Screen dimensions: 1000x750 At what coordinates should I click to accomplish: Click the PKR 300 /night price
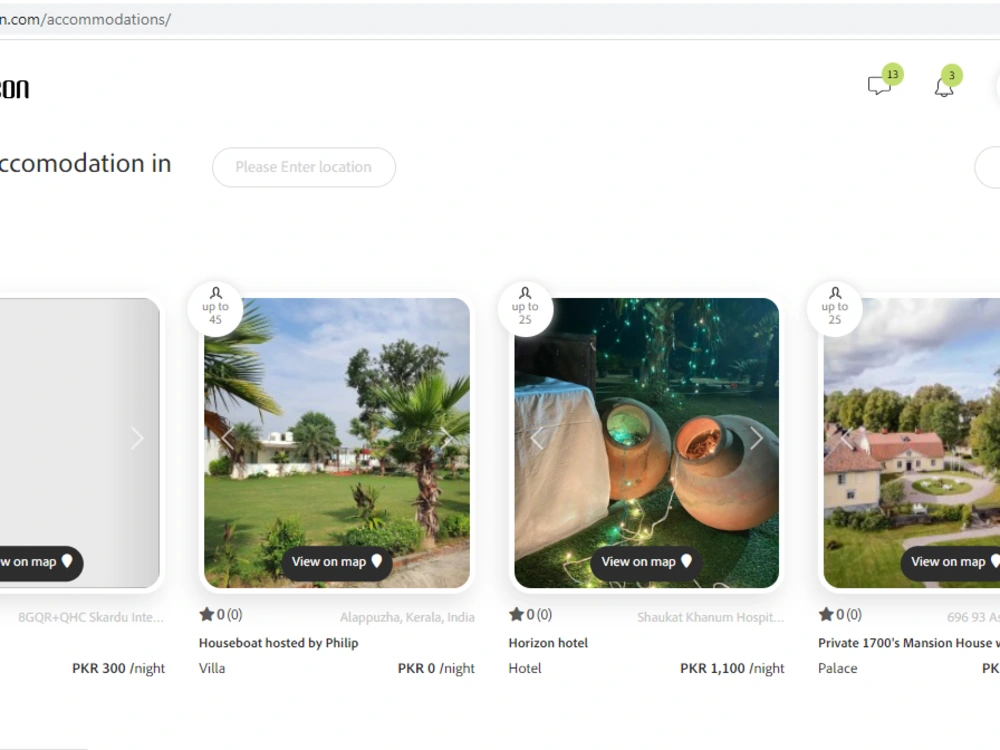click(119, 668)
